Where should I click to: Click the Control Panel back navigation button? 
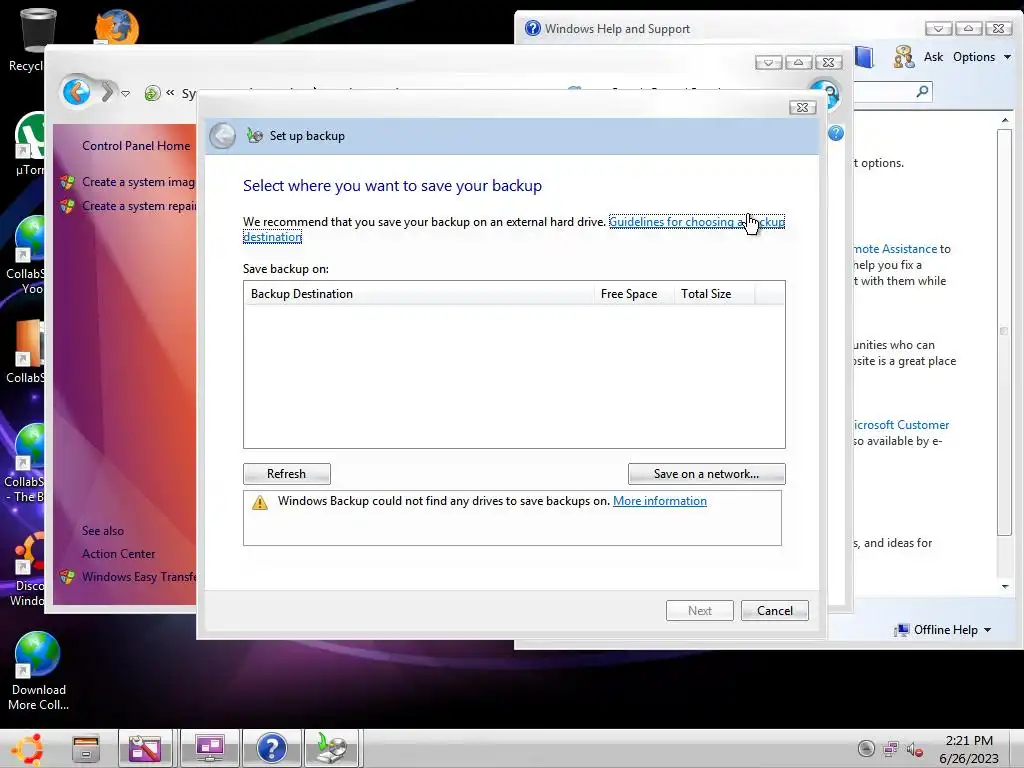point(76,92)
